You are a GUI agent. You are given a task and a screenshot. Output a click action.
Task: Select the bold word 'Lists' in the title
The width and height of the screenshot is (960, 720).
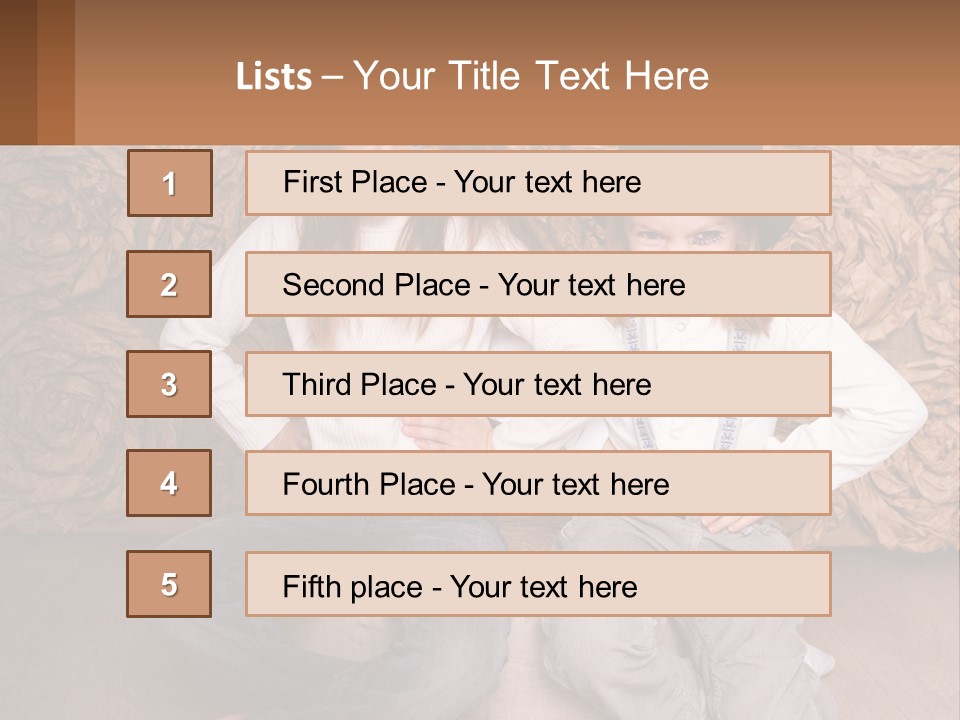(273, 77)
